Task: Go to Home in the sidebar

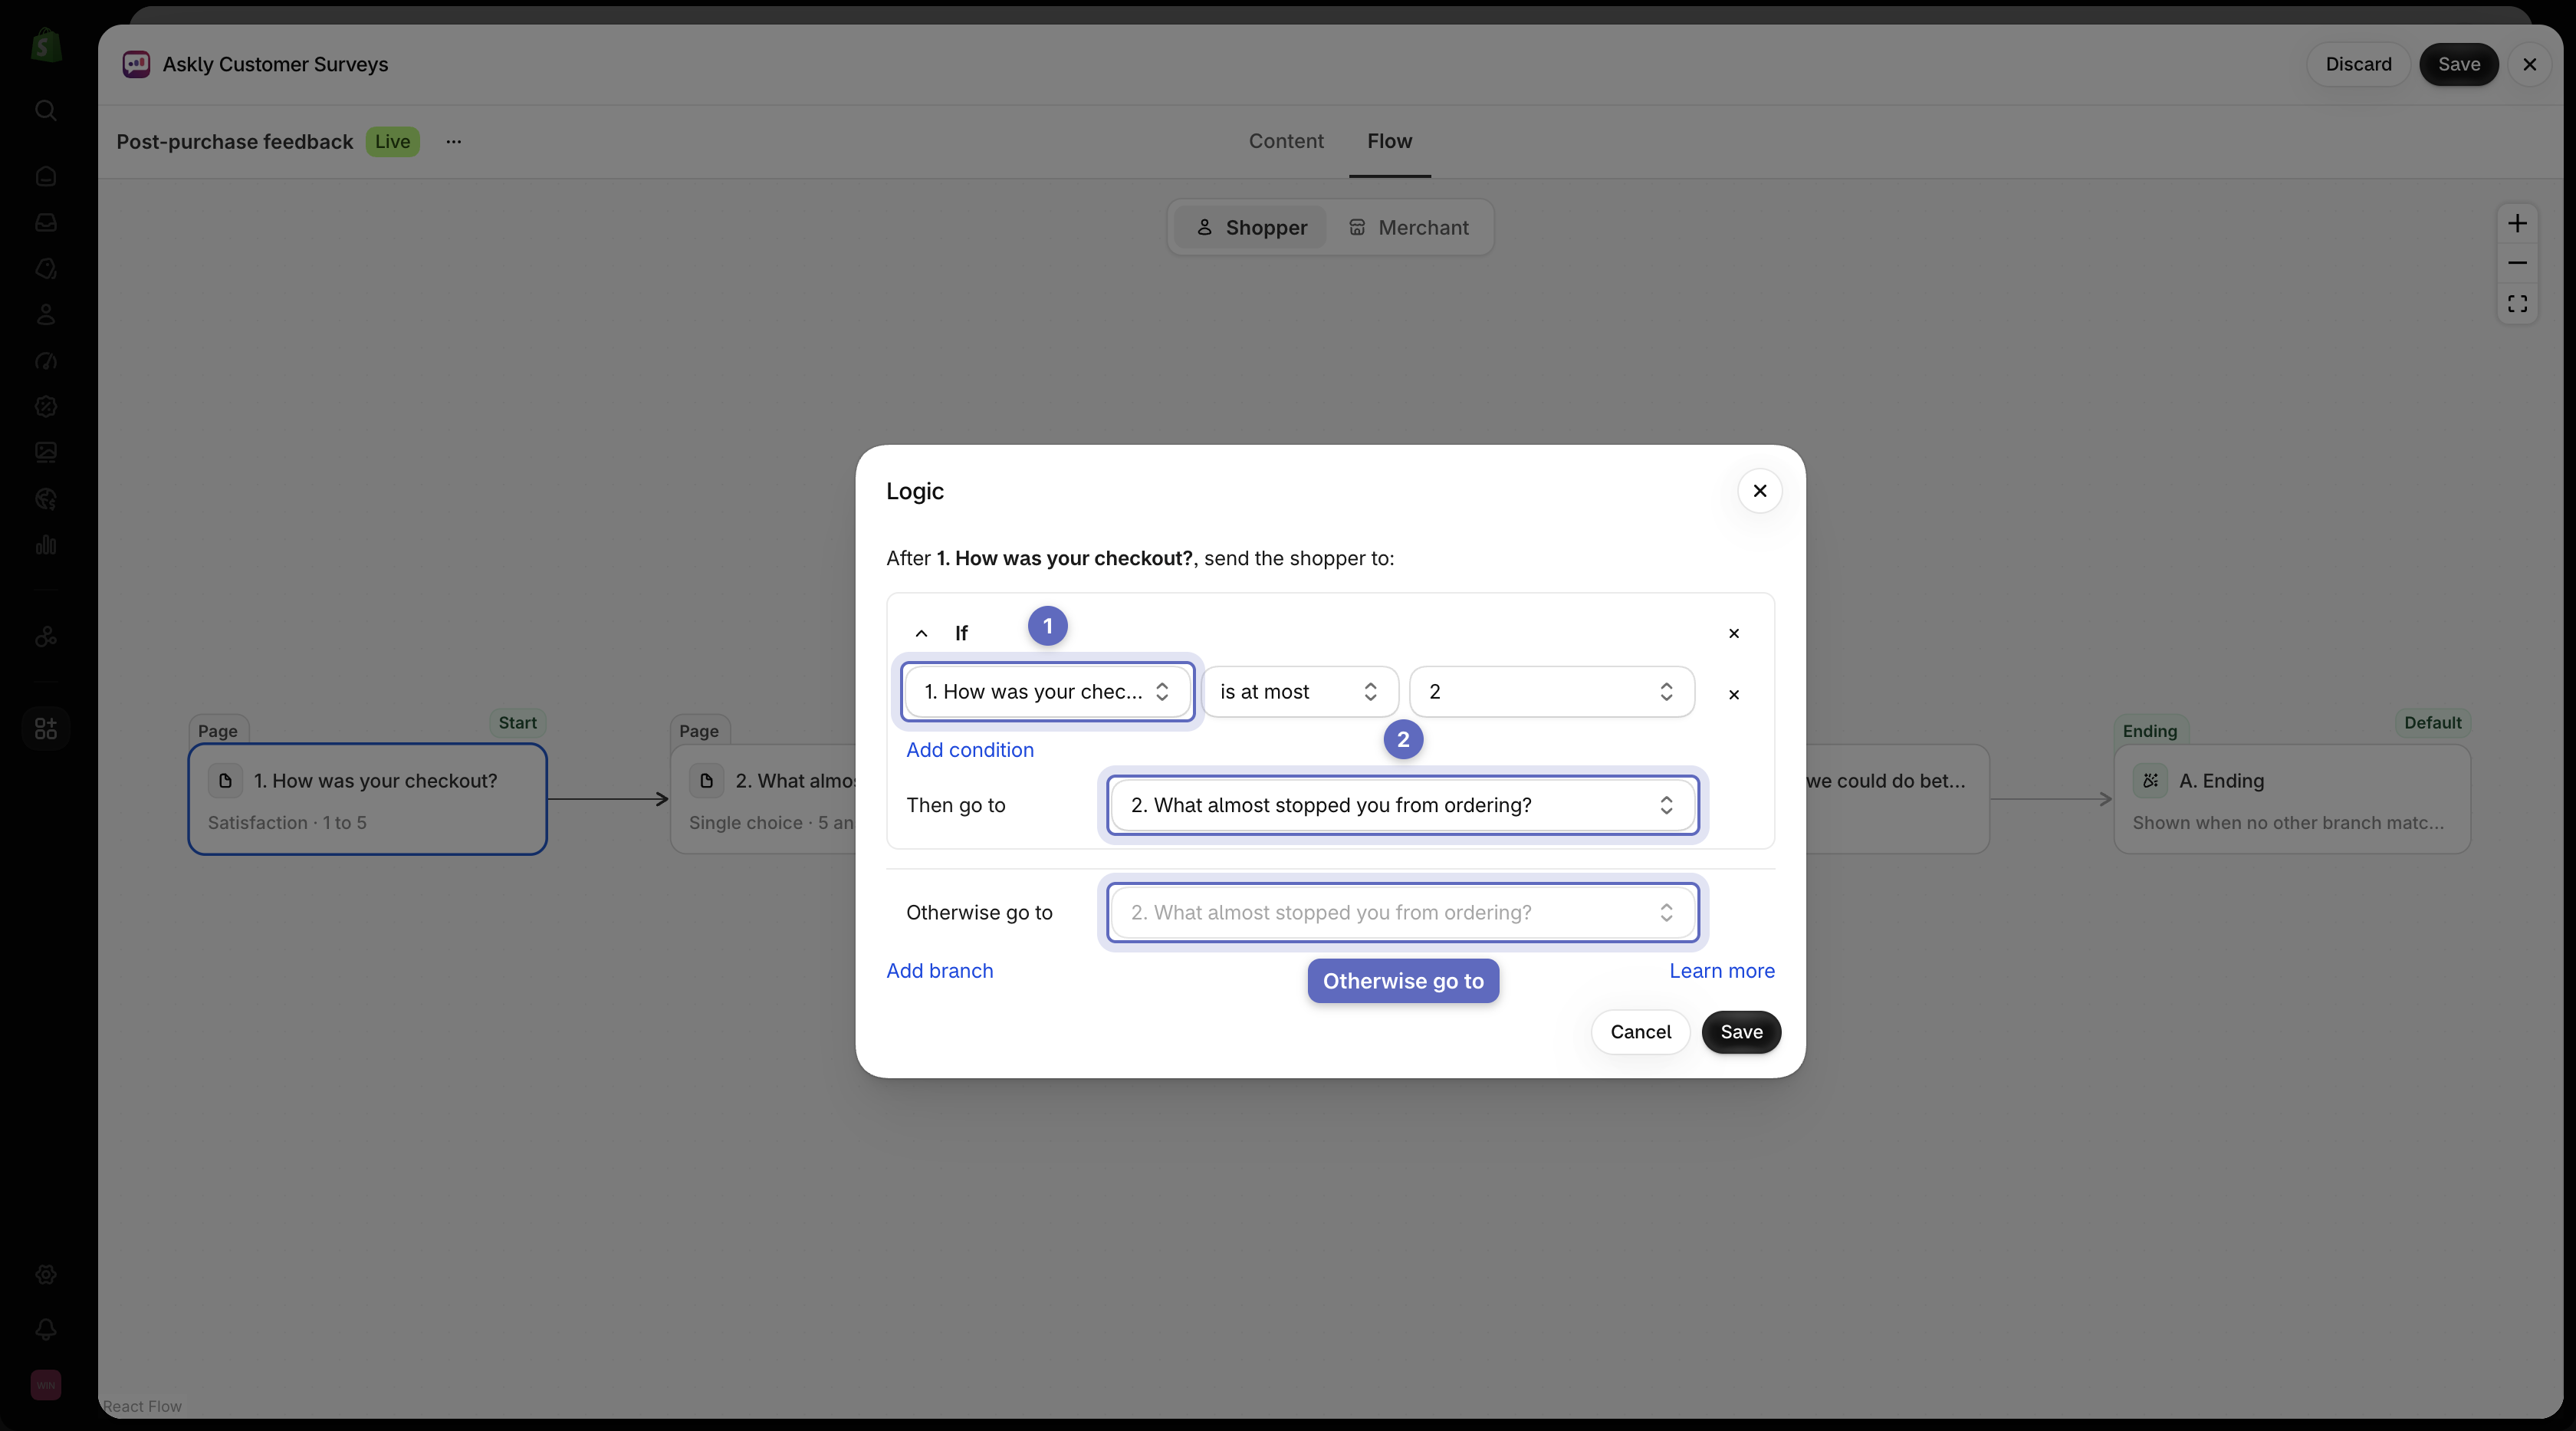Action: 46,176
